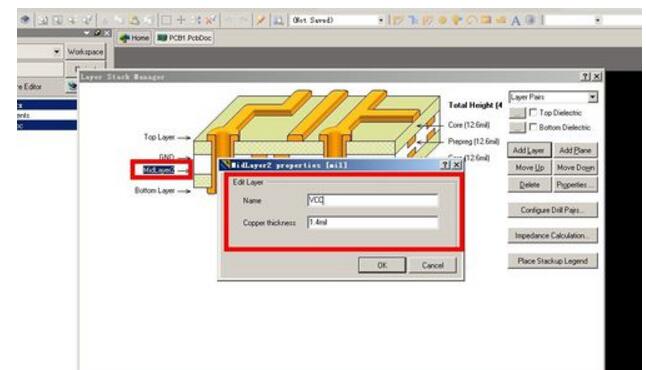Screen dimensions: 646x370
Task: Click help icon in MidLayer2 properties dialog
Action: coord(446,165)
